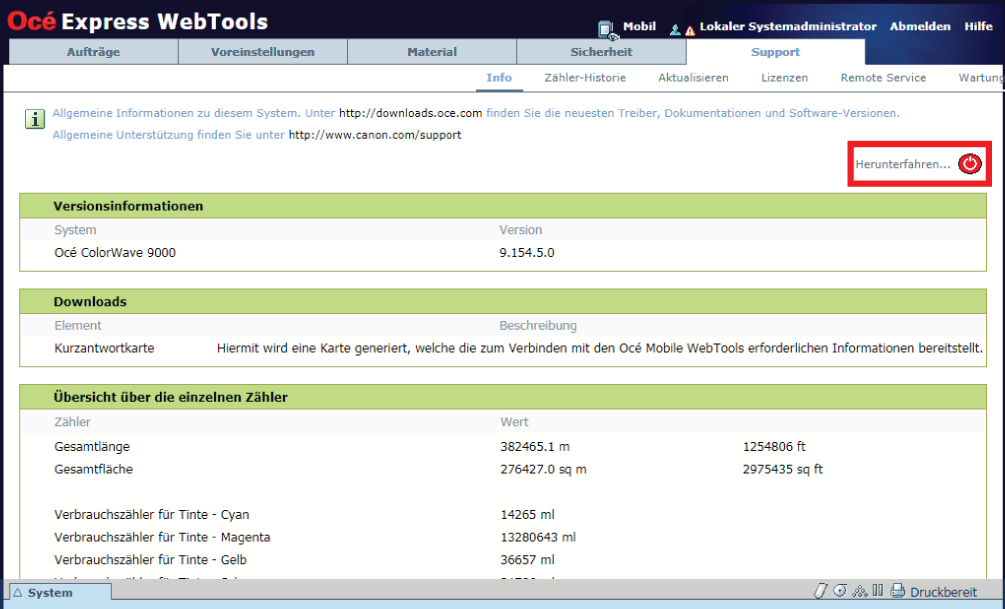The width and height of the screenshot is (1005, 609).
Task: Click Verbrauchszähler für Tinte - Magenta label
Action: 162,537
